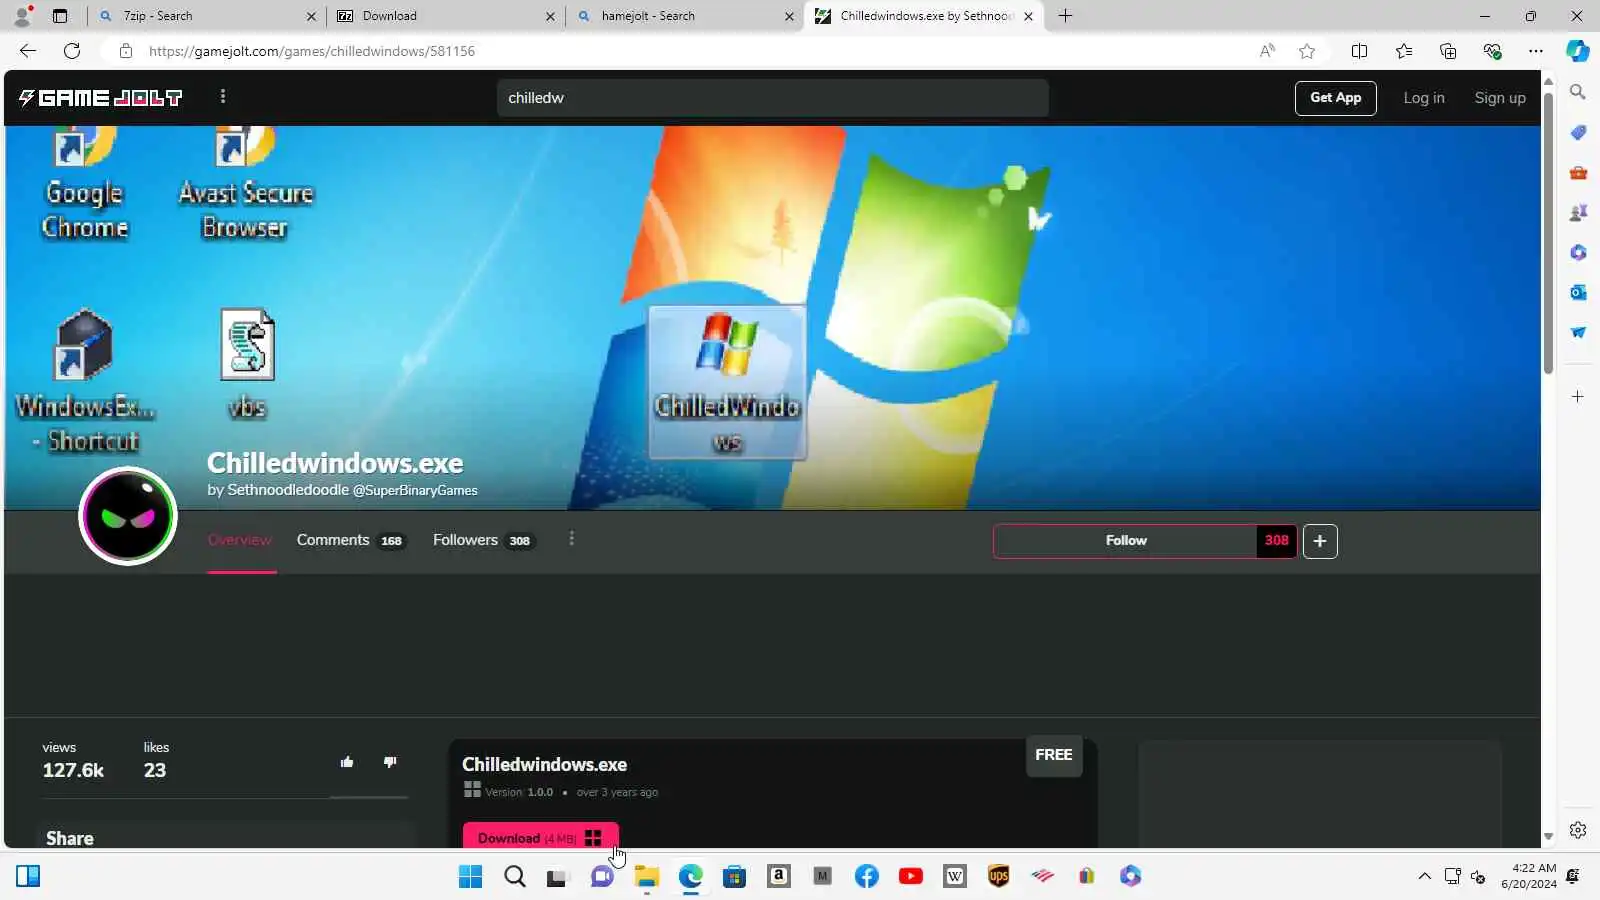
Task: Click the Read aloud icon
Action: [1267, 51]
